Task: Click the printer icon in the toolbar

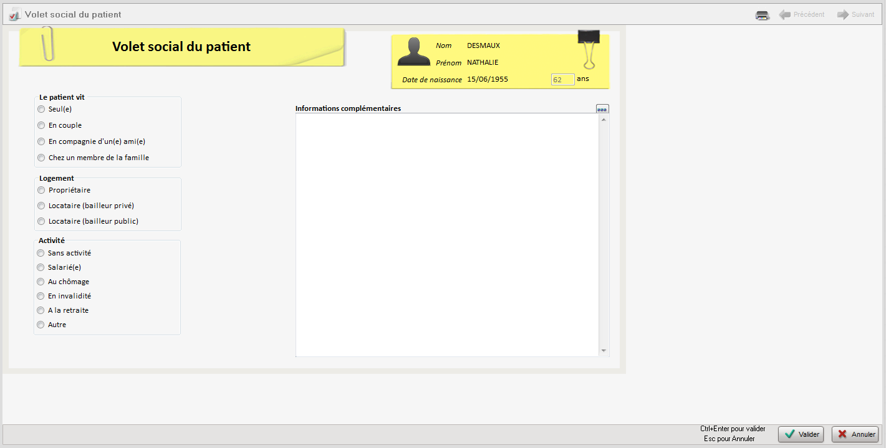Action: (x=762, y=15)
